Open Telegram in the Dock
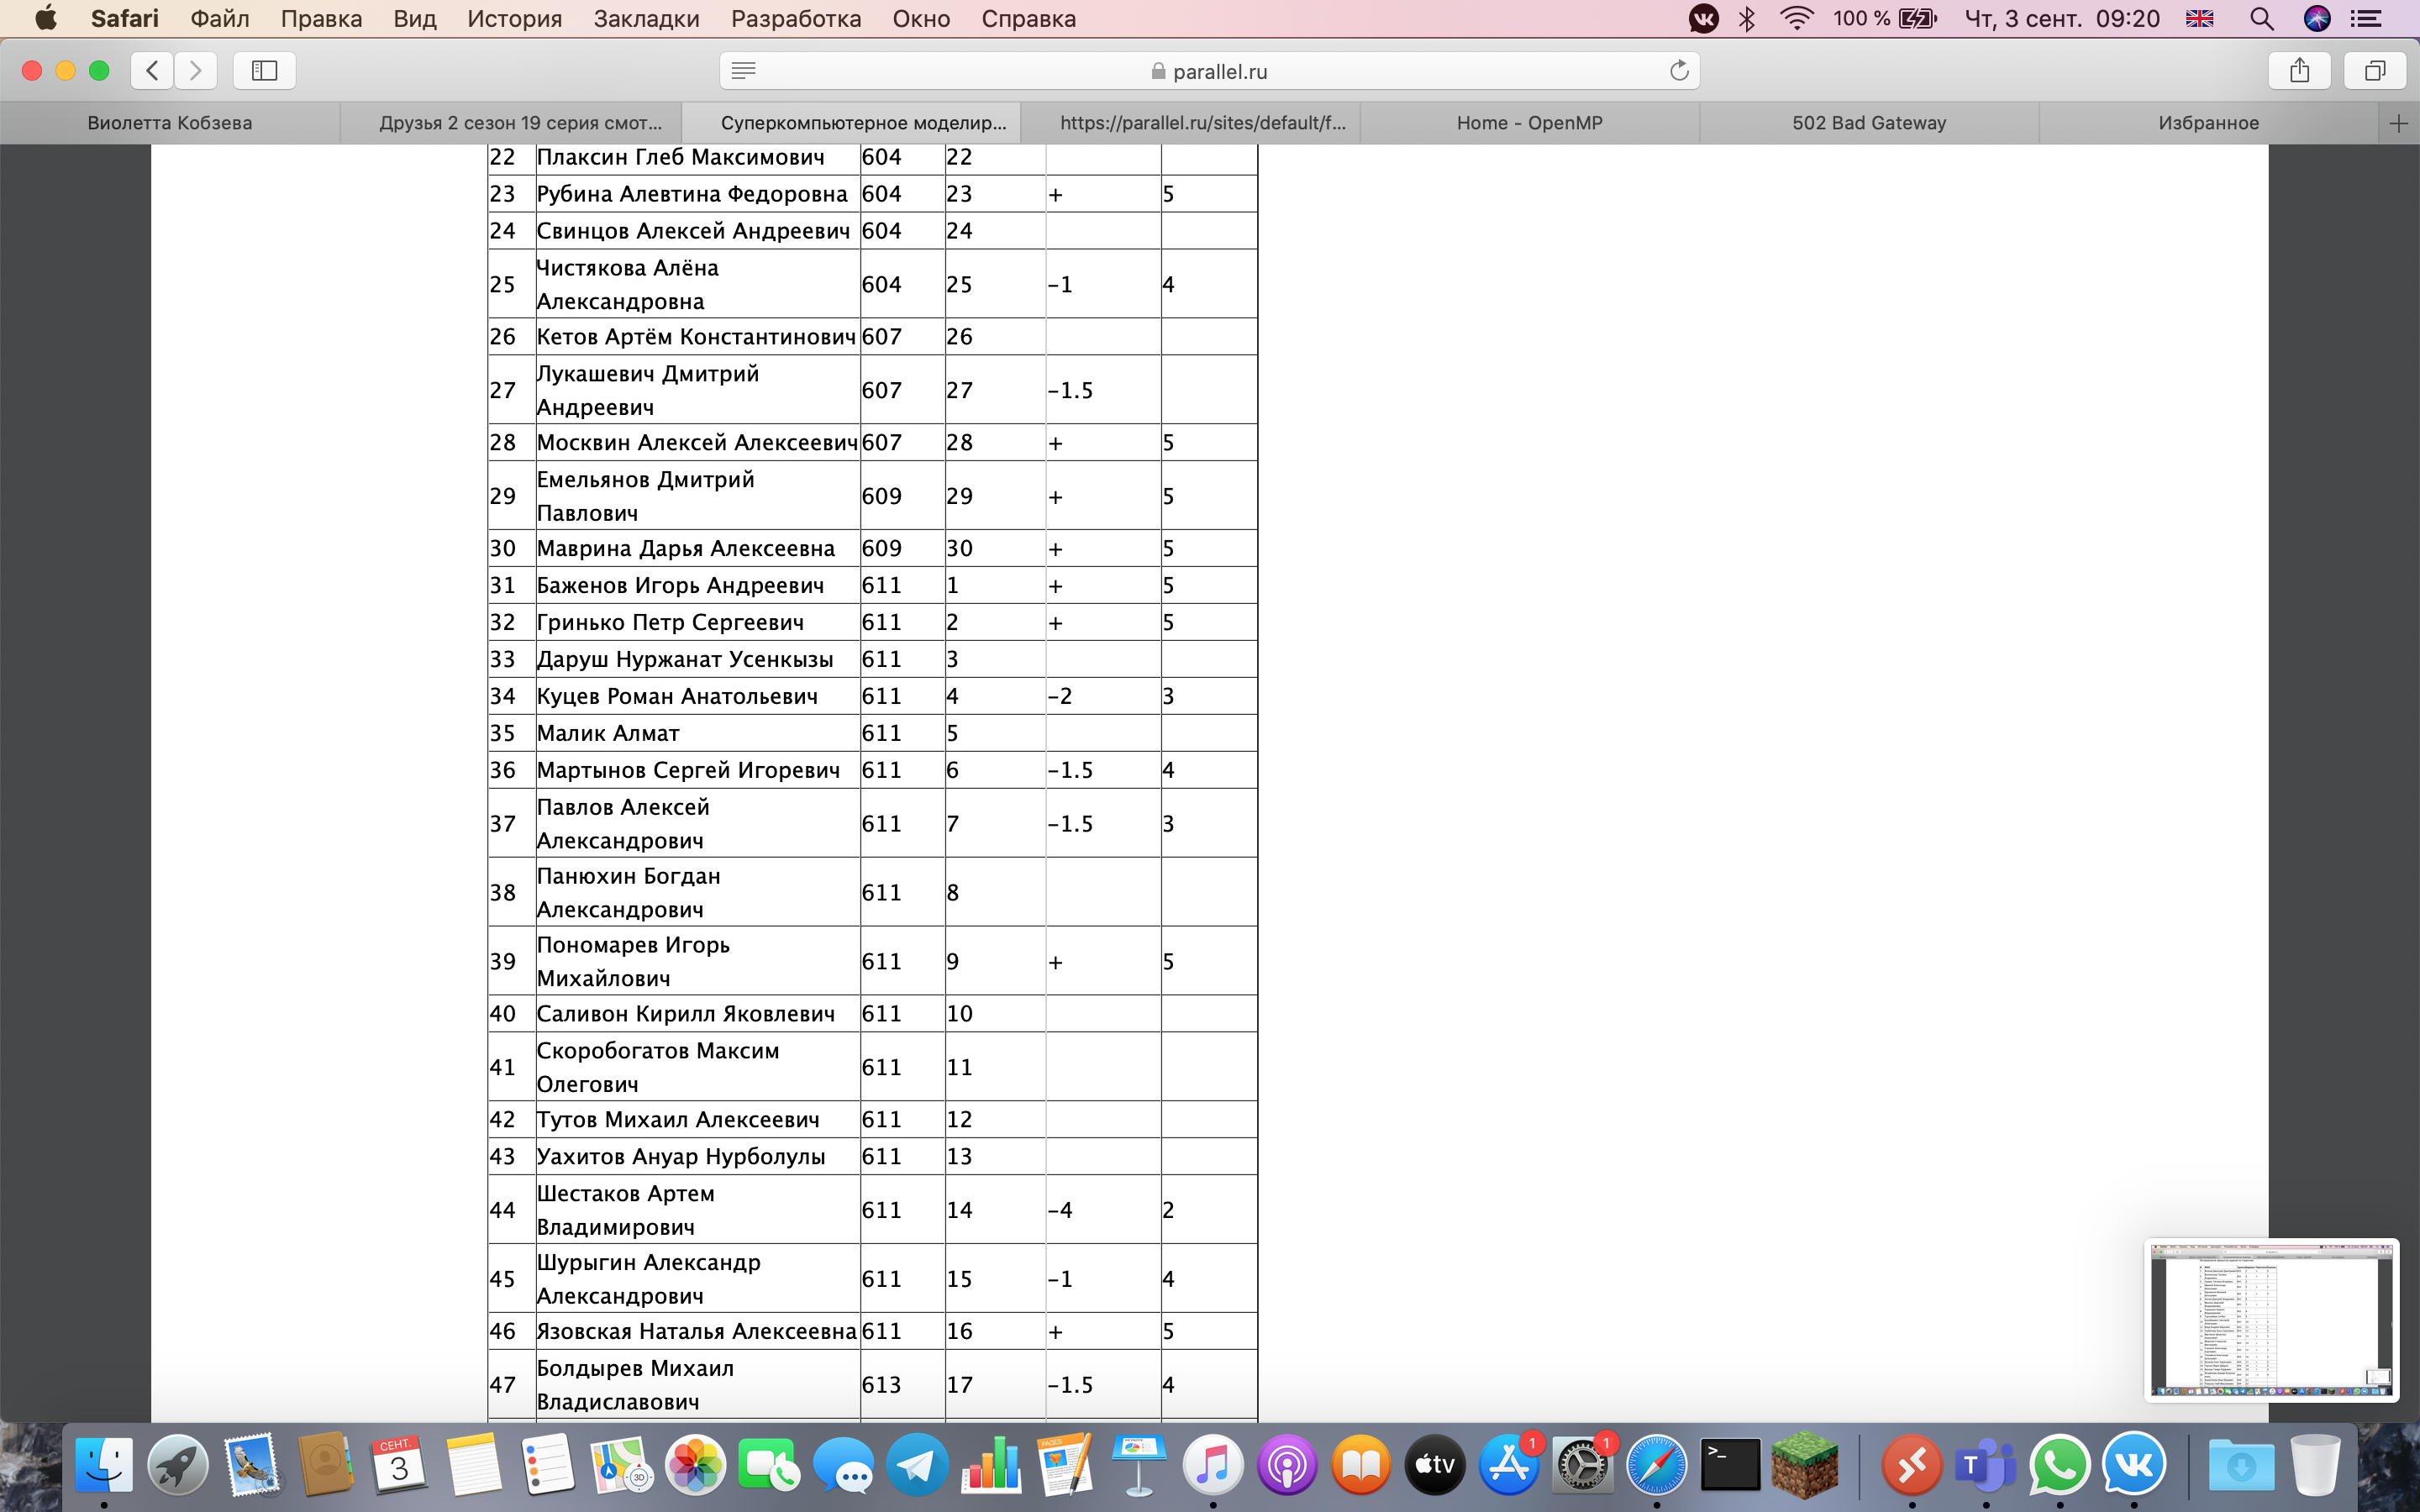 [917, 1465]
